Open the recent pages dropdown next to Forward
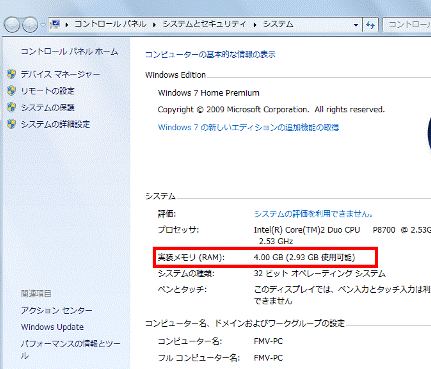The height and width of the screenshot is (369, 431). pos(43,25)
